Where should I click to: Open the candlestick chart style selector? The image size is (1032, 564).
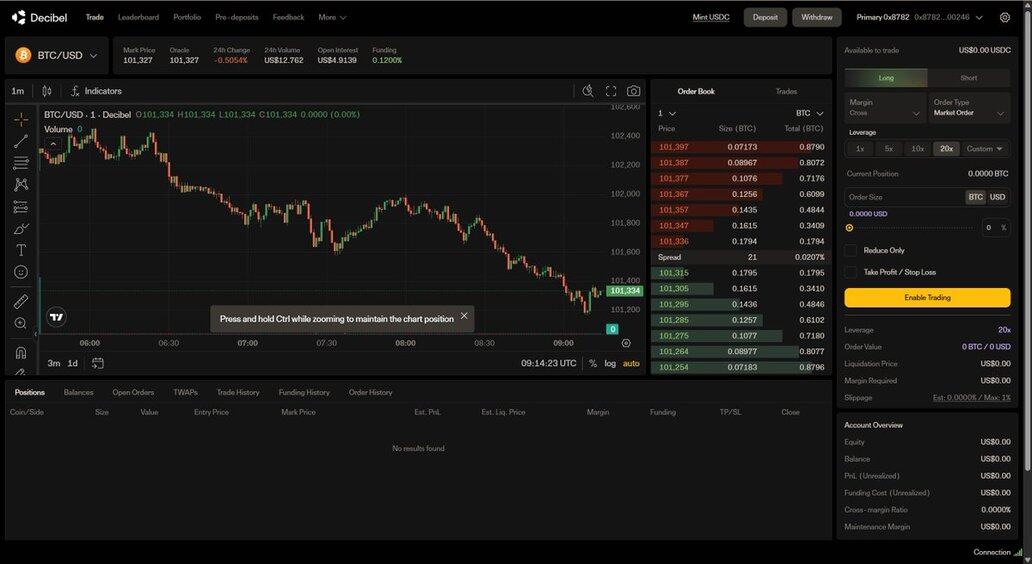click(46, 91)
